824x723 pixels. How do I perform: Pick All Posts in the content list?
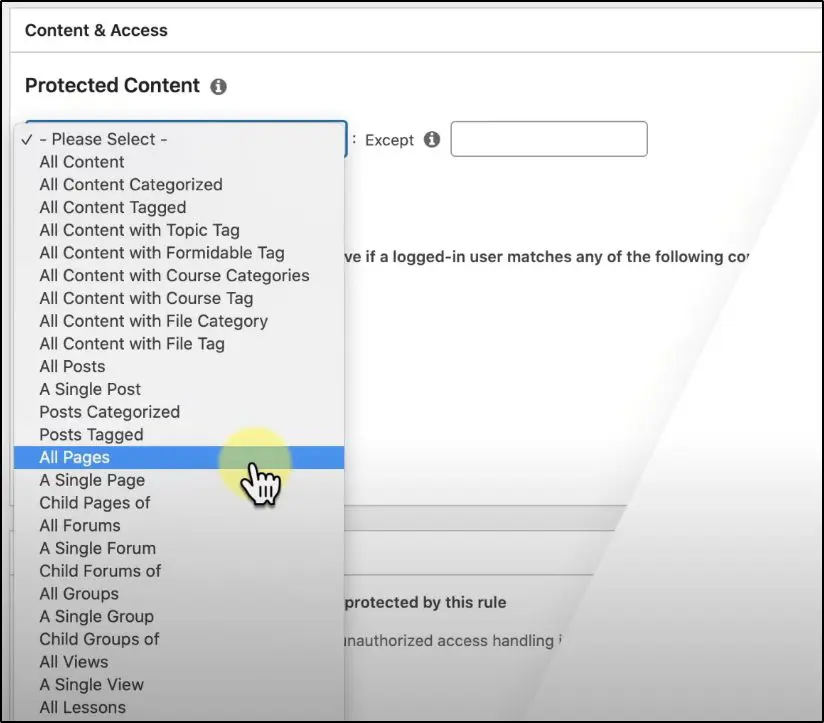[71, 366]
